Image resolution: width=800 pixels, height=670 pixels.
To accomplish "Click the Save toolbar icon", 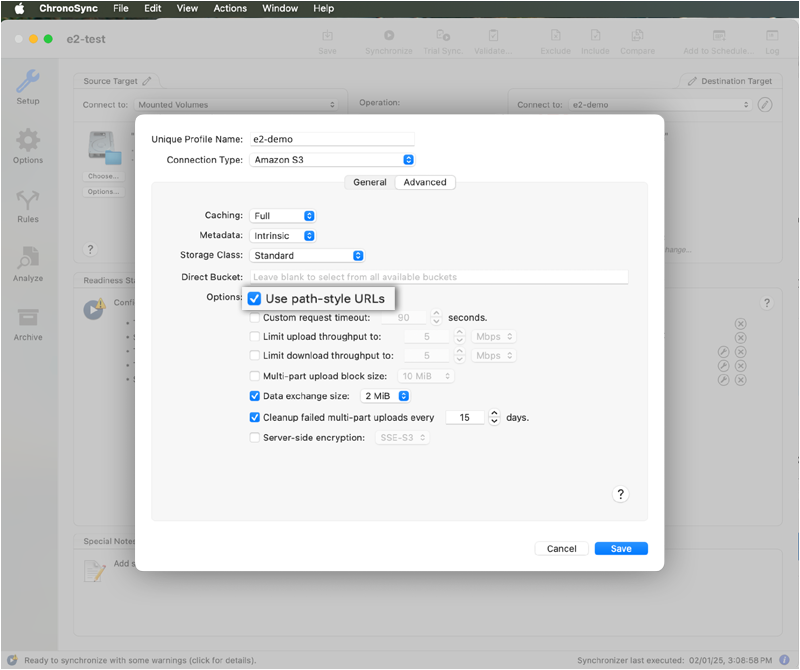I will point(327,36).
